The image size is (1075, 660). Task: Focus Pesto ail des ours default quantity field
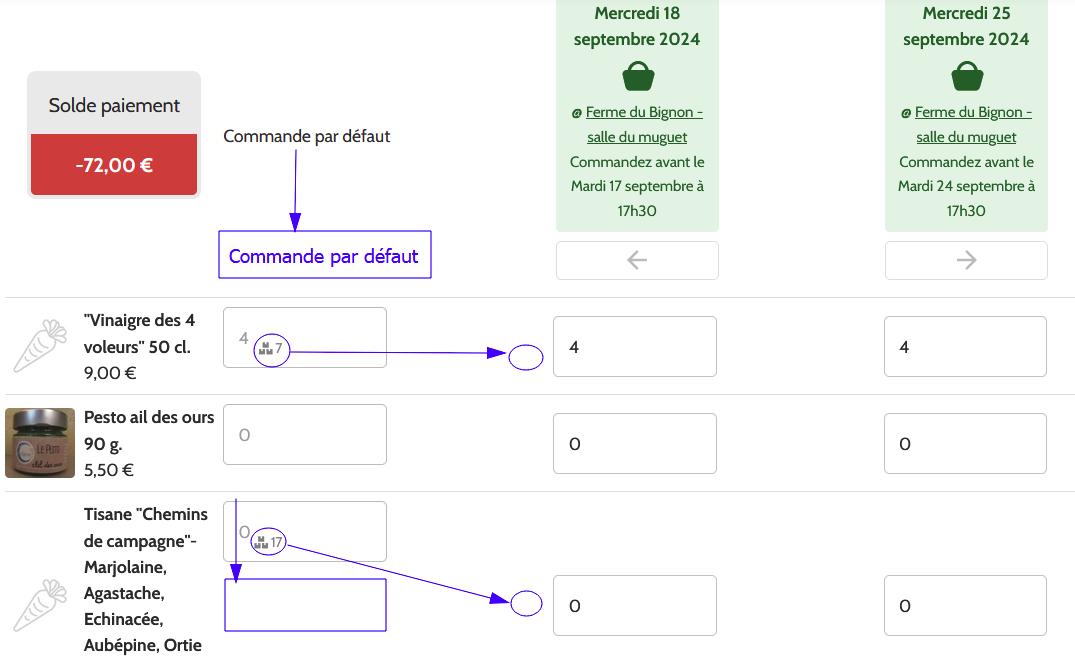tap(304, 435)
